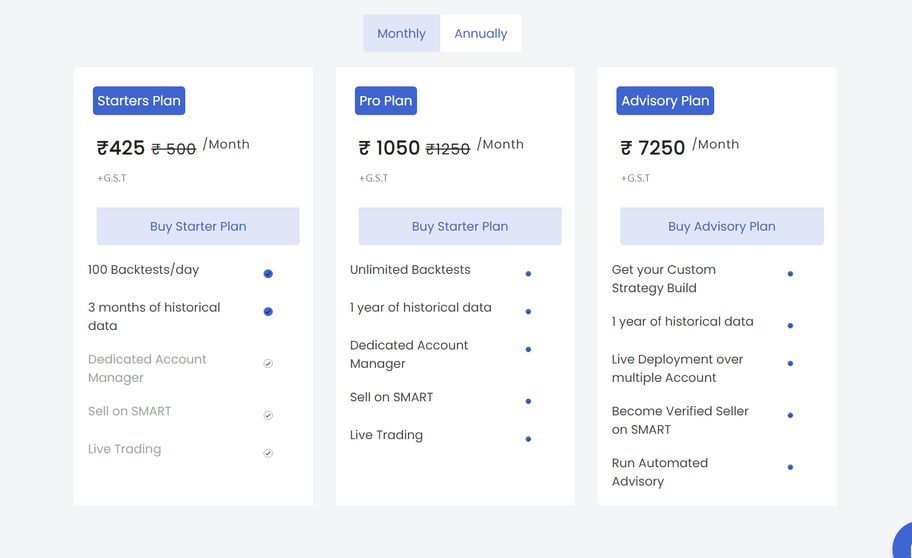
Task: Click greyed check icon beside Starters Sell on SMART
Action: (x=268, y=415)
